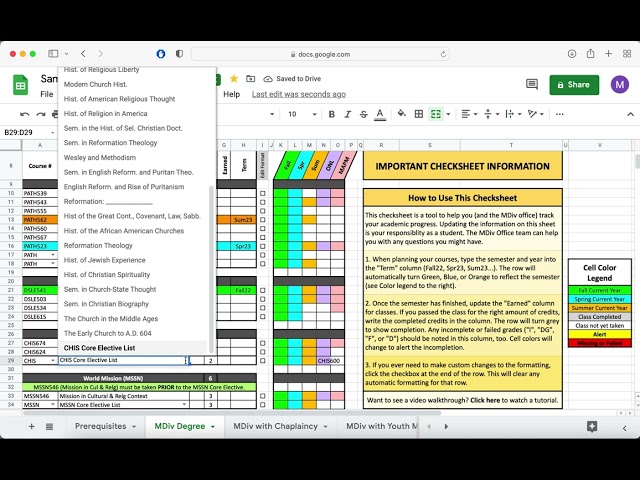Open borders menu

tap(419, 114)
